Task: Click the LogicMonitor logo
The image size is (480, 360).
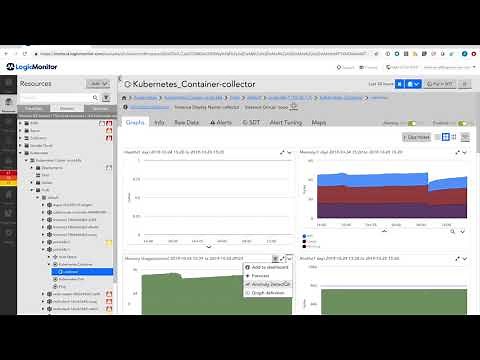Action: click(32, 67)
